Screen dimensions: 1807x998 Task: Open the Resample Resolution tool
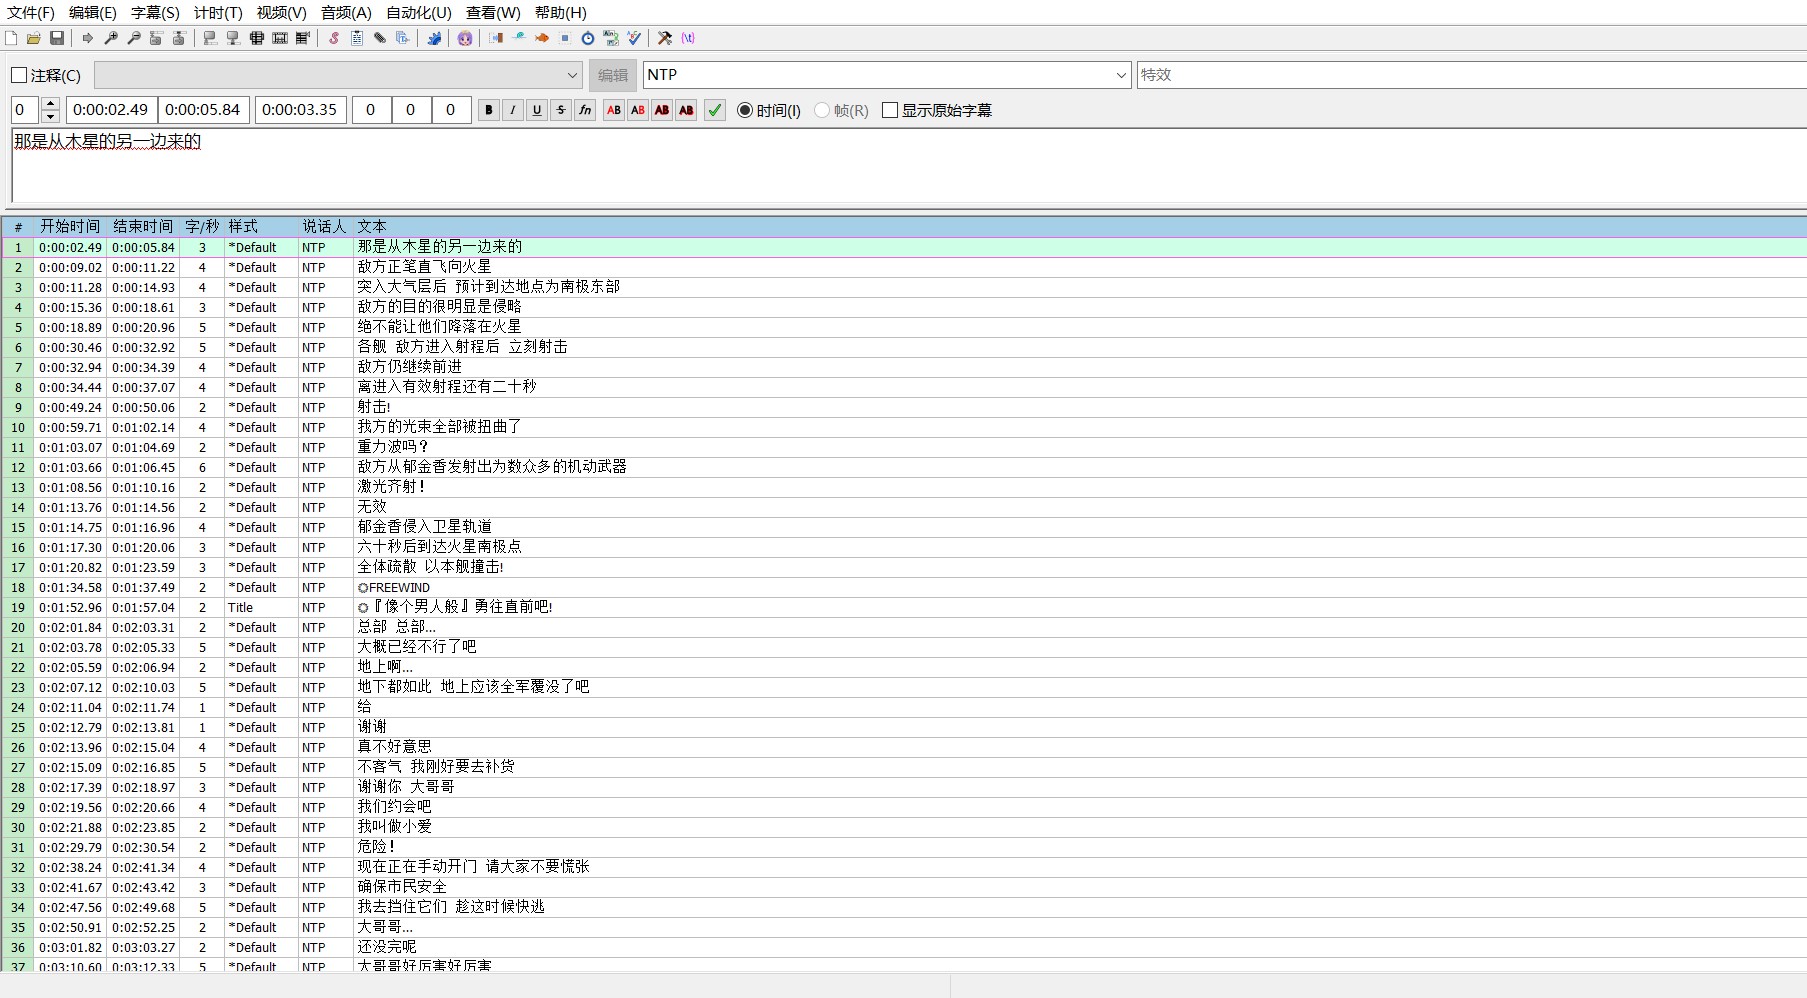[x=565, y=38]
